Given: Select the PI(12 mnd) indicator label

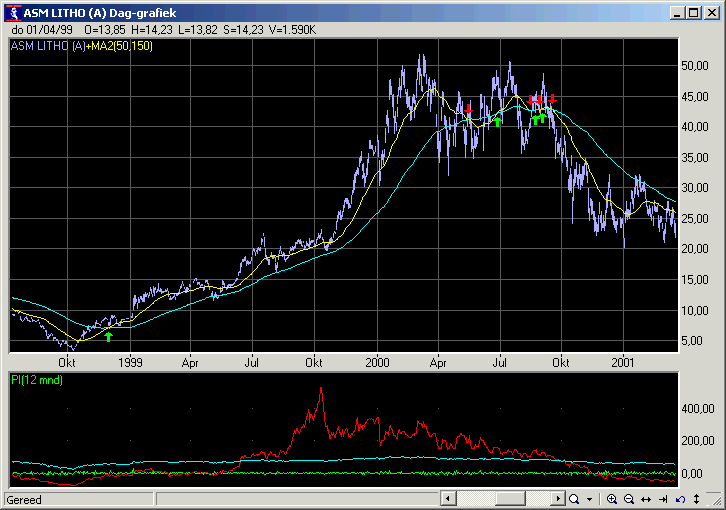Looking at the screenshot, I should (x=37, y=380).
